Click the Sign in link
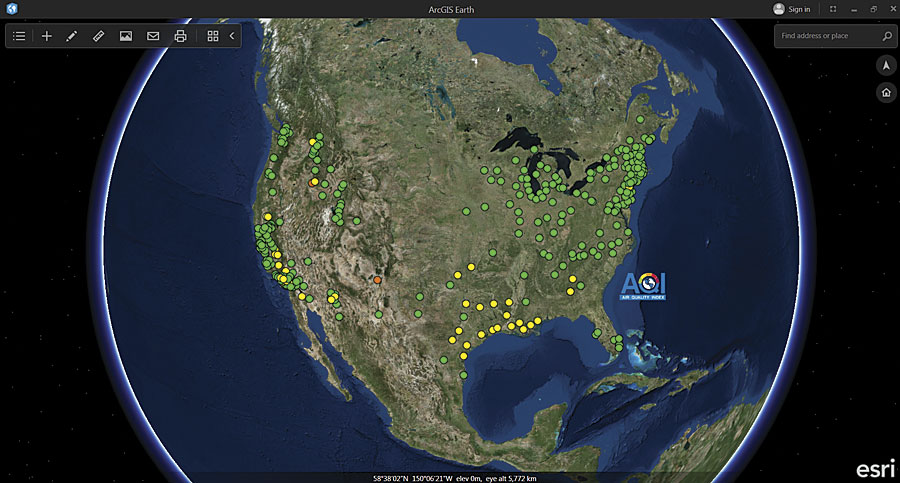 pyautogui.click(x=799, y=9)
